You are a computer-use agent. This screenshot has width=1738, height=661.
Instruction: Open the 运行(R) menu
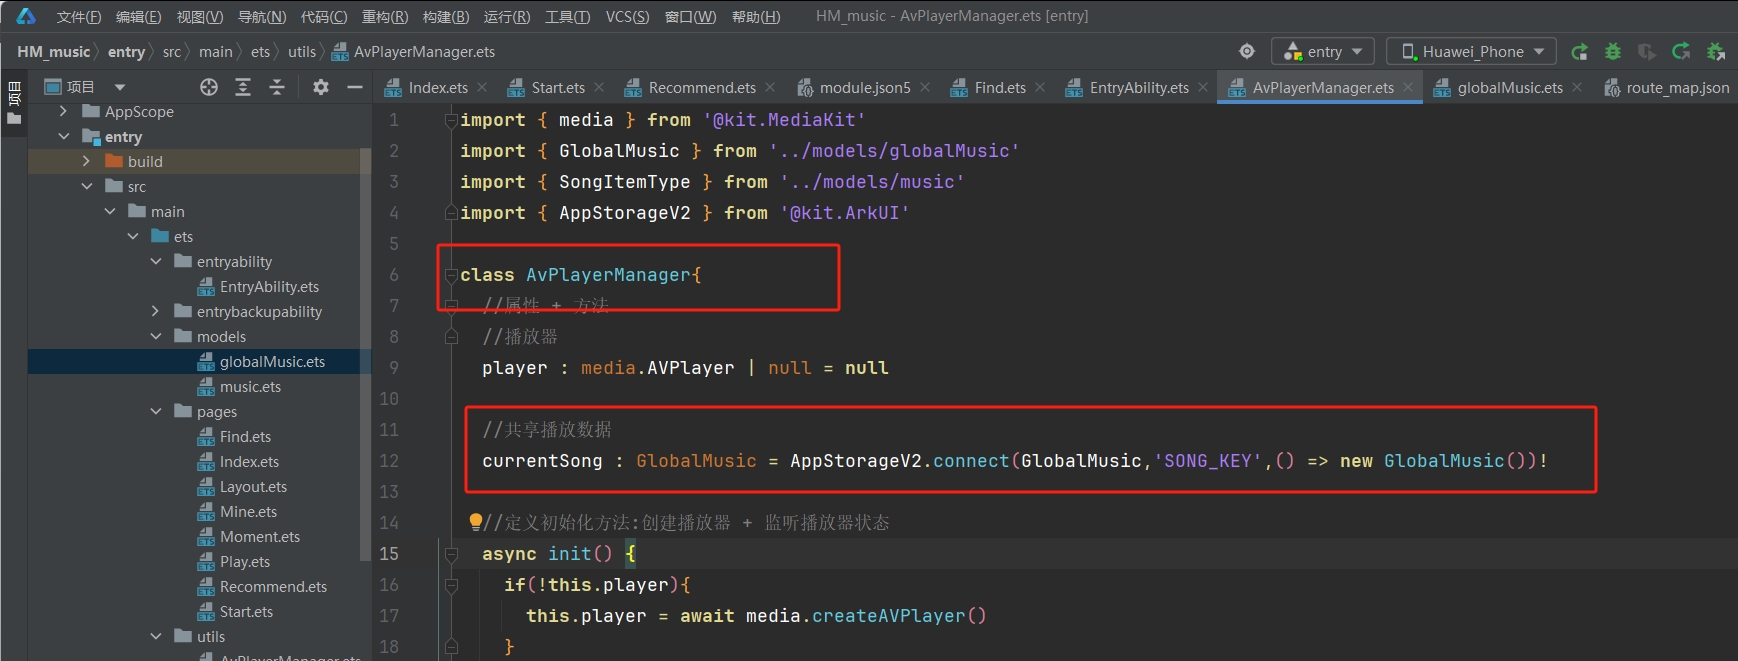tap(507, 16)
